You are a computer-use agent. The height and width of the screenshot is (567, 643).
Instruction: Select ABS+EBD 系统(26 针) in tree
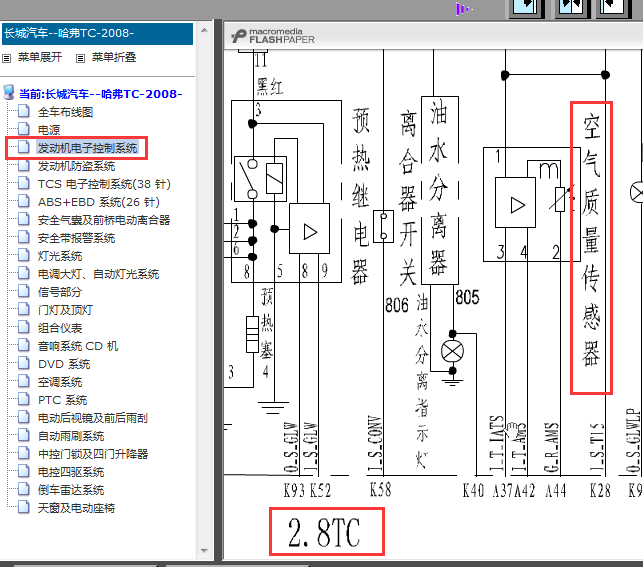[x=98, y=202]
